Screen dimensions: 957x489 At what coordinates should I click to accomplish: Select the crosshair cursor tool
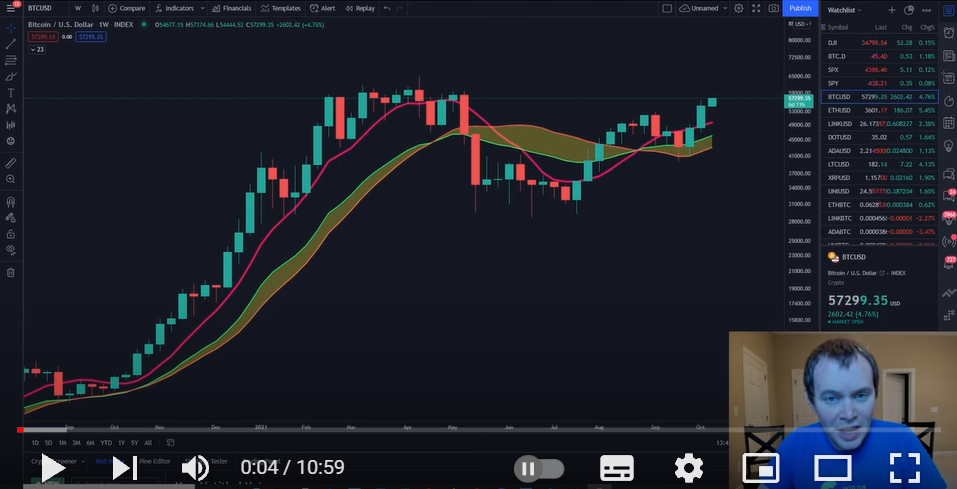click(10, 28)
